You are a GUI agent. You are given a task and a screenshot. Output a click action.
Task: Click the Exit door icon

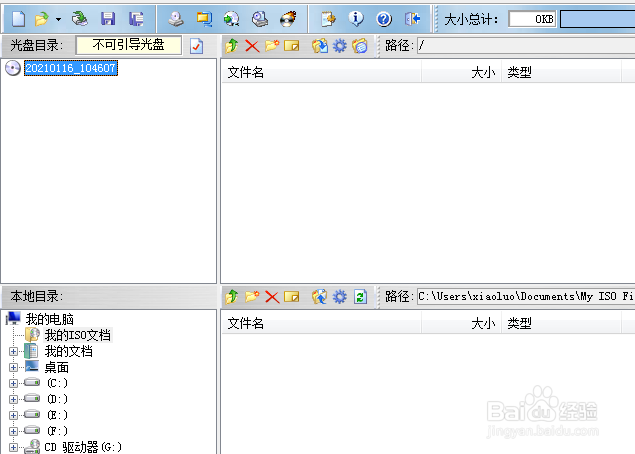[x=412, y=19]
